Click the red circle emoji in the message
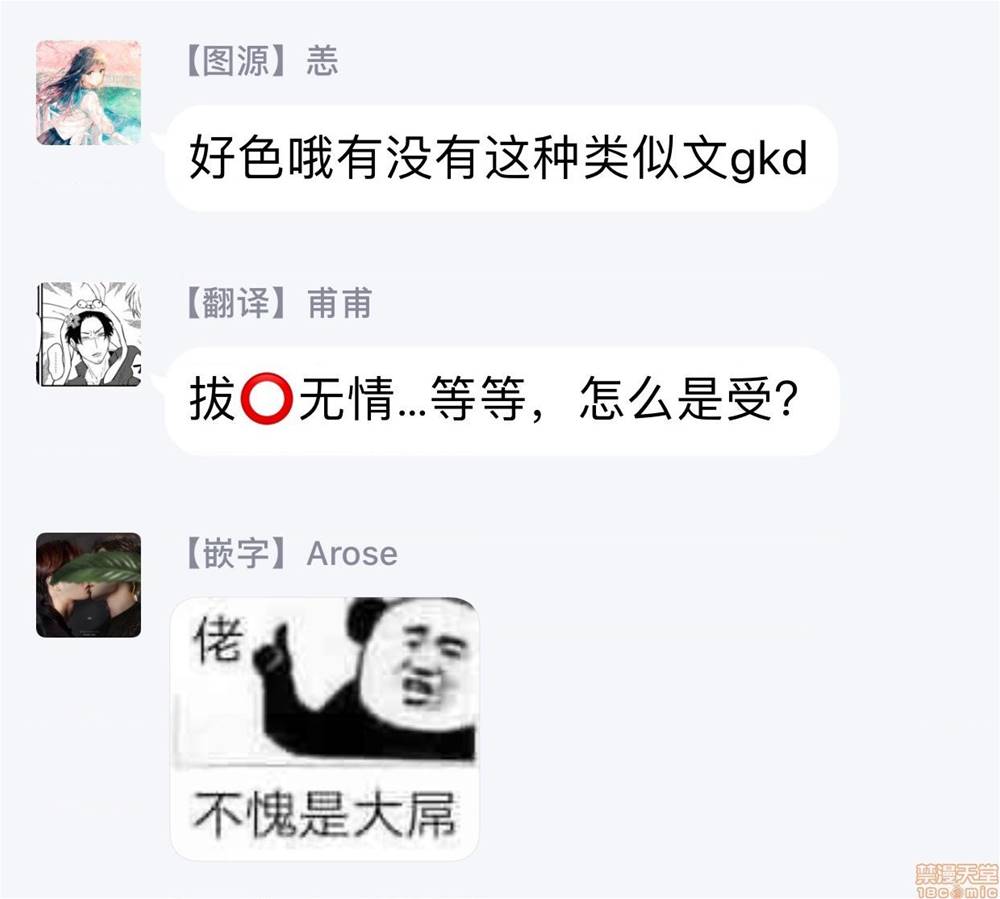The height and width of the screenshot is (899, 1000). (267, 399)
